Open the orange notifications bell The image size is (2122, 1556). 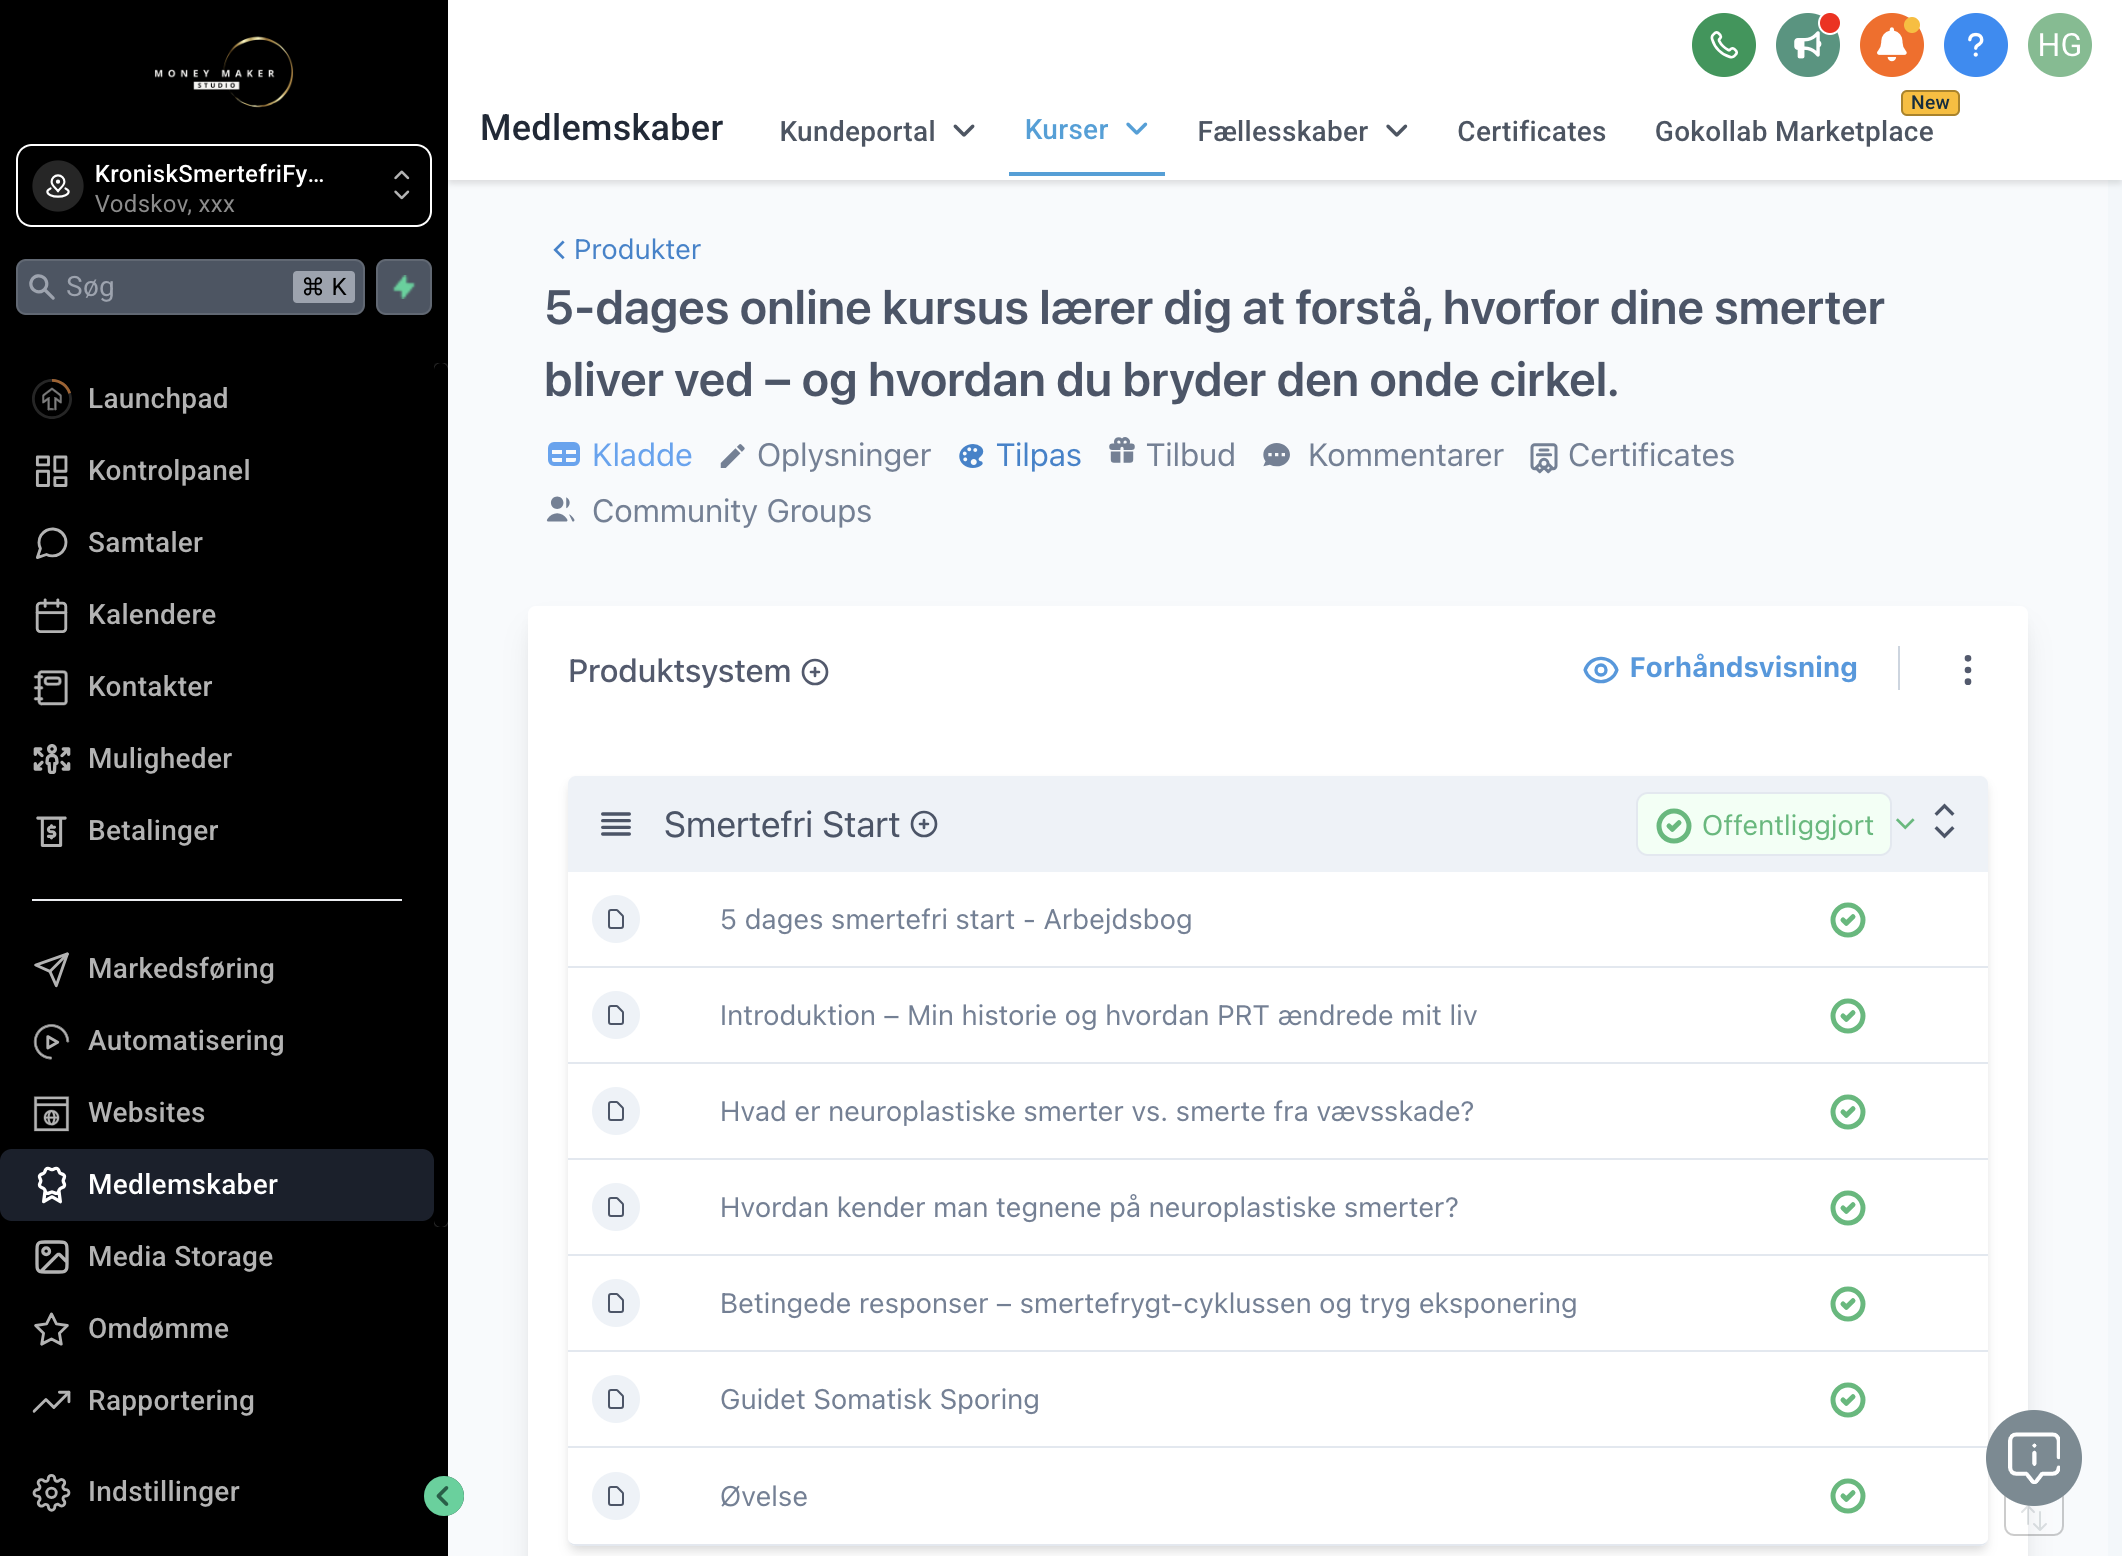[x=1891, y=45]
